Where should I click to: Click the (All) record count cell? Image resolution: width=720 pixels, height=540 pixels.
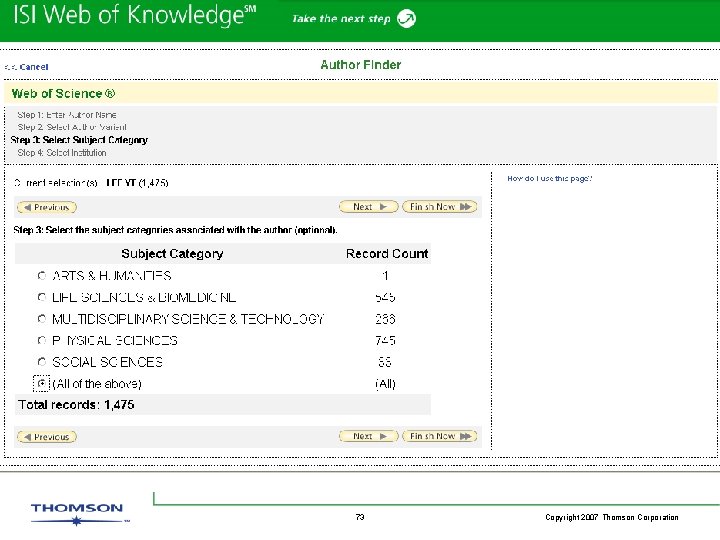(385, 384)
